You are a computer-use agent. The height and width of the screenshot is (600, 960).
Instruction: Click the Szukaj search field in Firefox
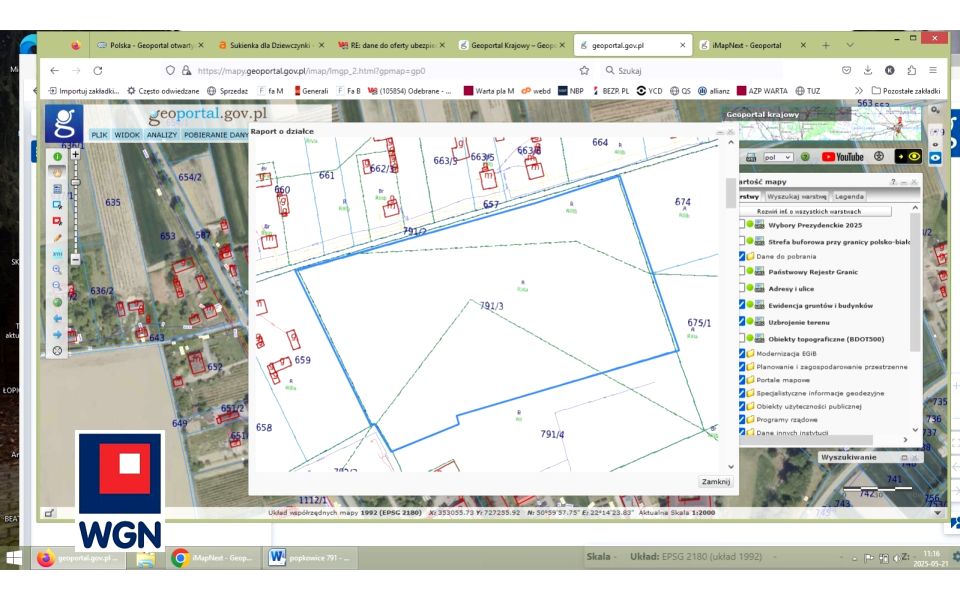coord(692,70)
